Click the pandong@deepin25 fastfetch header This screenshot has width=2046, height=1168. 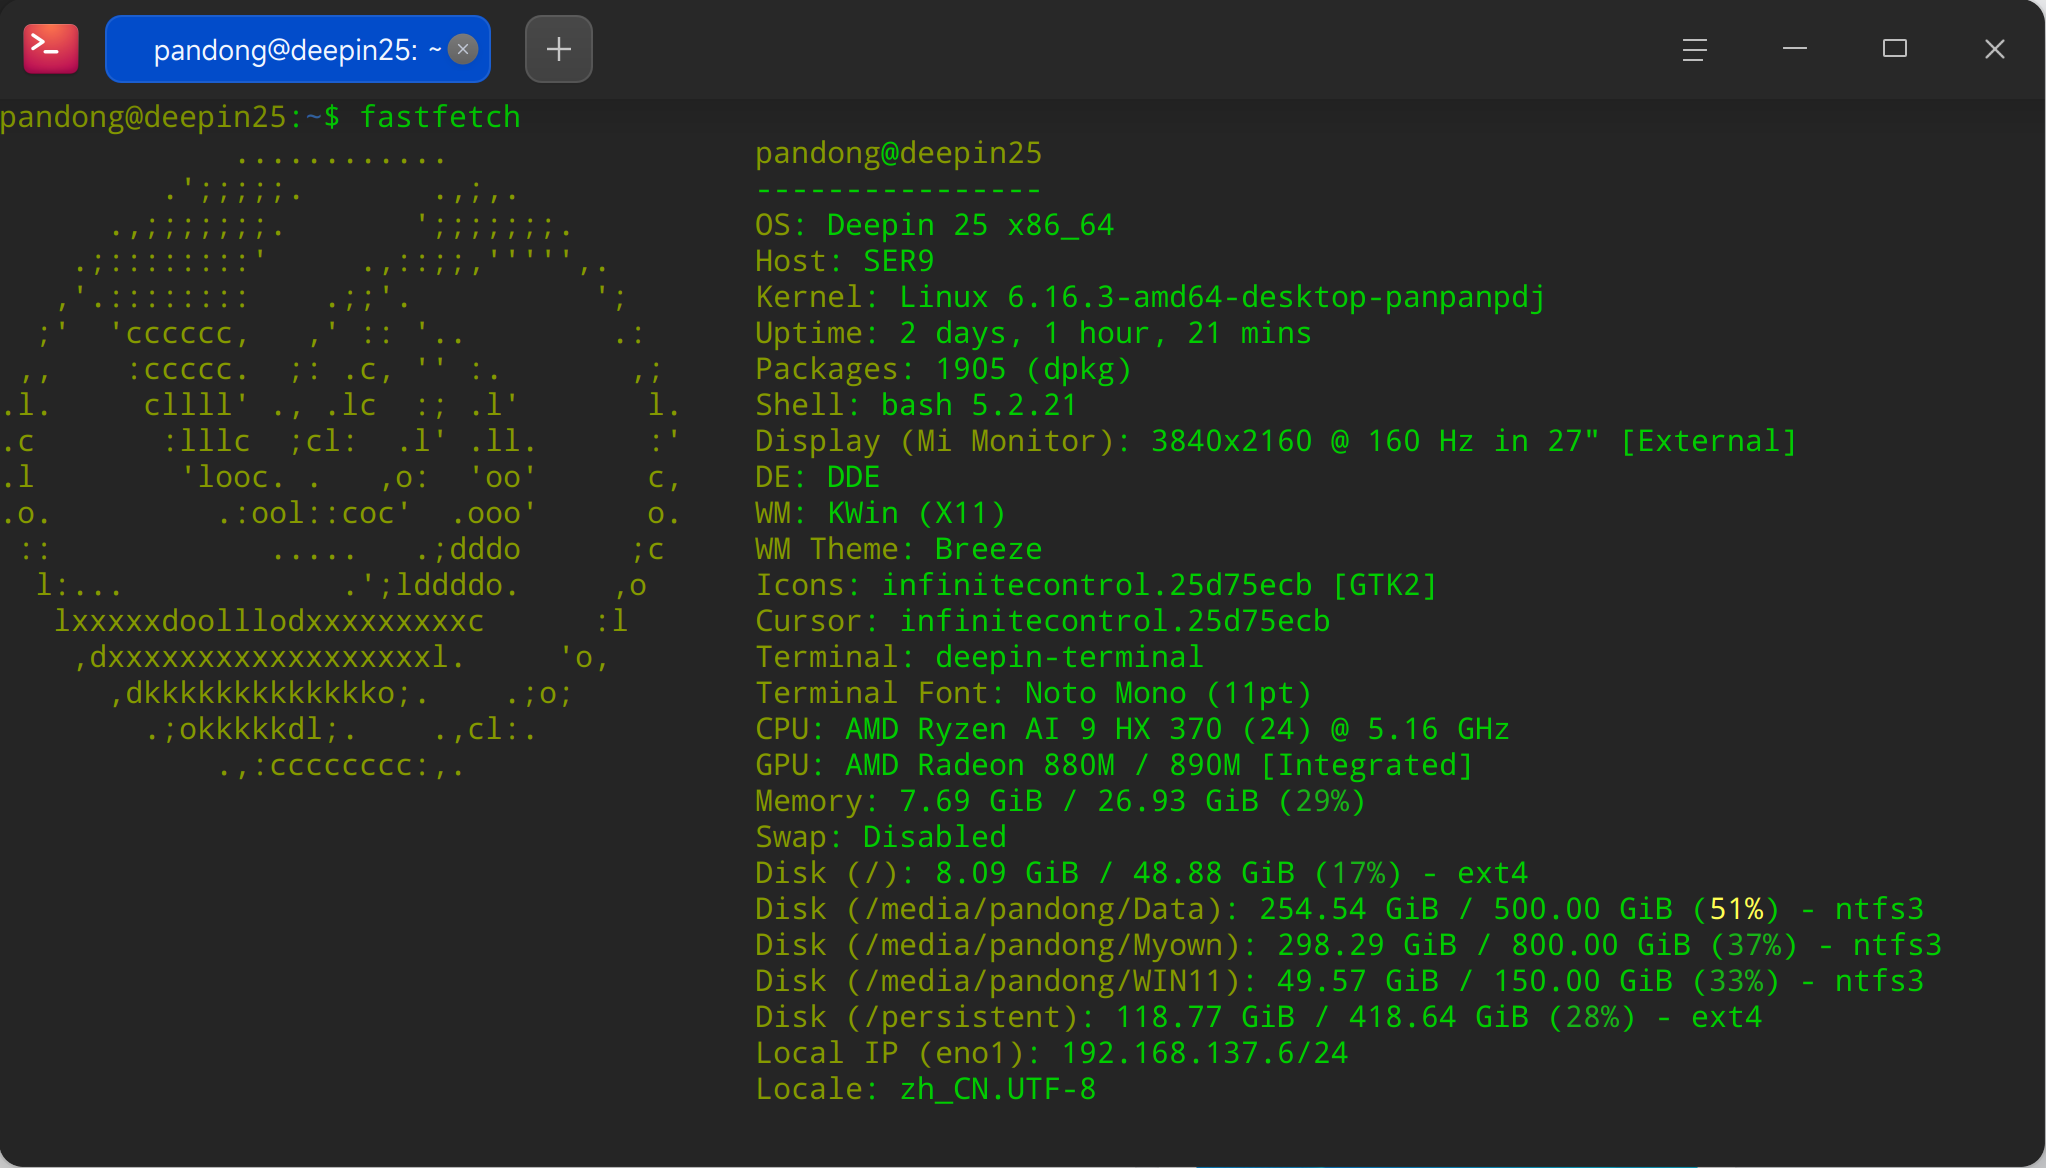tap(898, 153)
